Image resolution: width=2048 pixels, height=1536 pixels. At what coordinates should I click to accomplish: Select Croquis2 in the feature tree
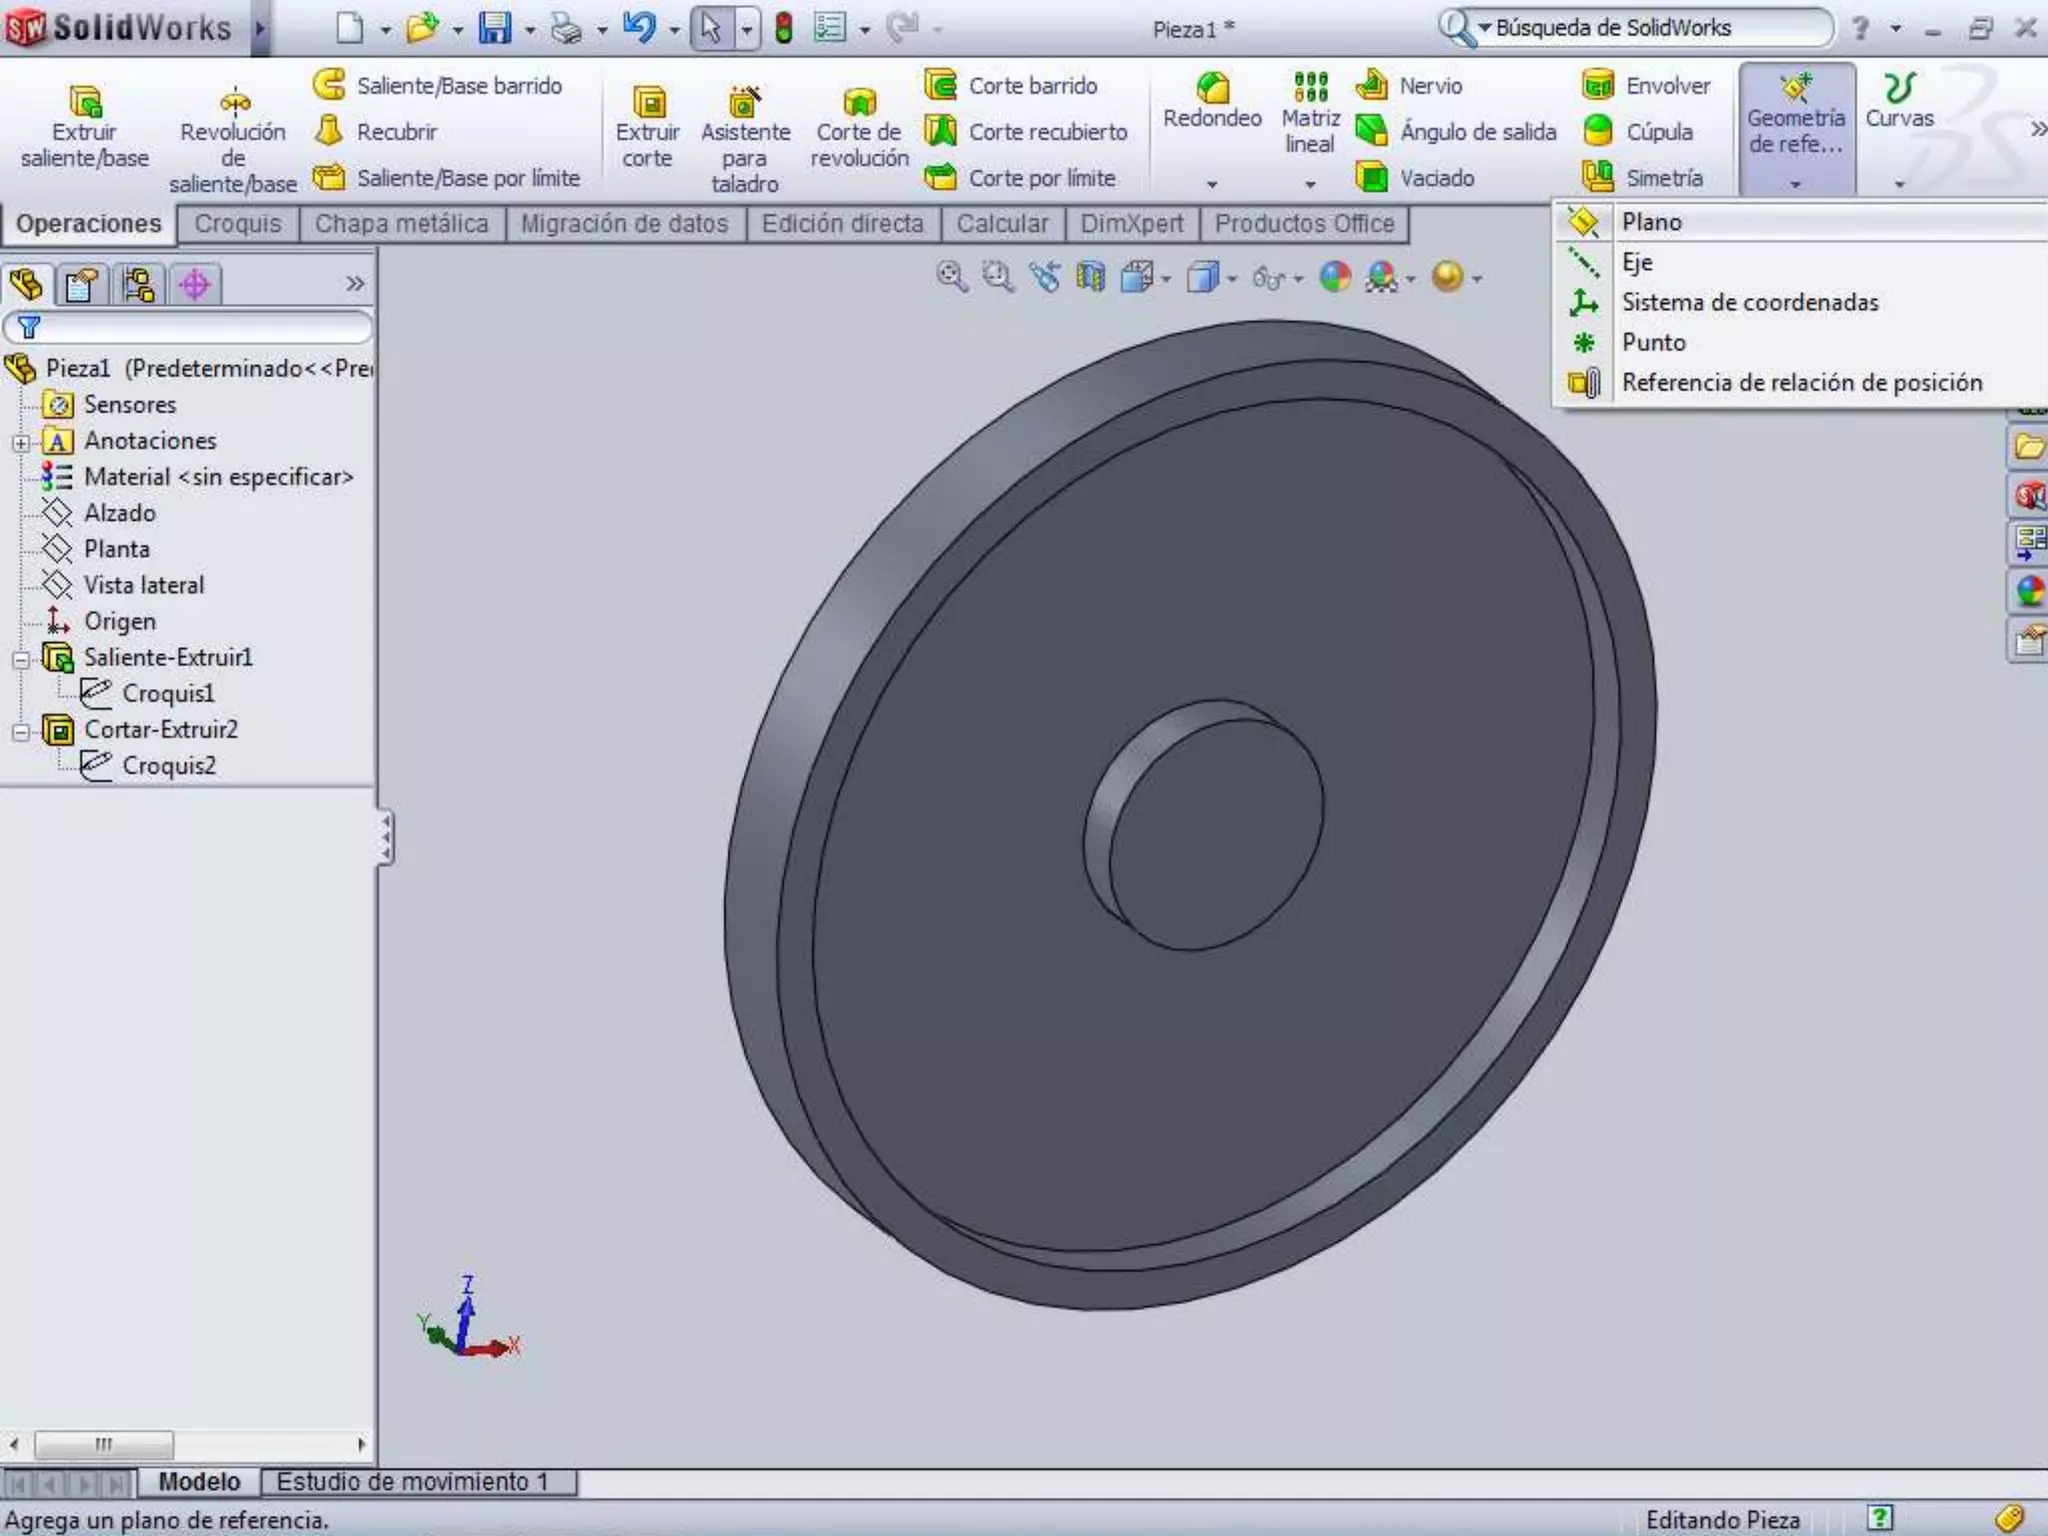pos(168,766)
